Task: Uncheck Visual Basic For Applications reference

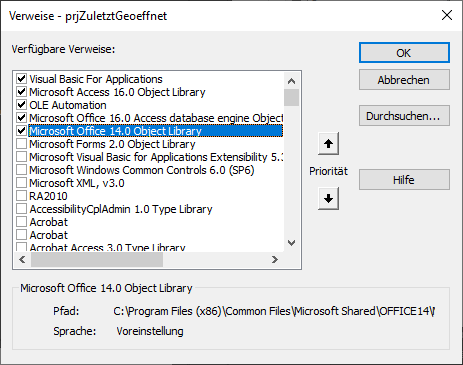Action: point(22,79)
